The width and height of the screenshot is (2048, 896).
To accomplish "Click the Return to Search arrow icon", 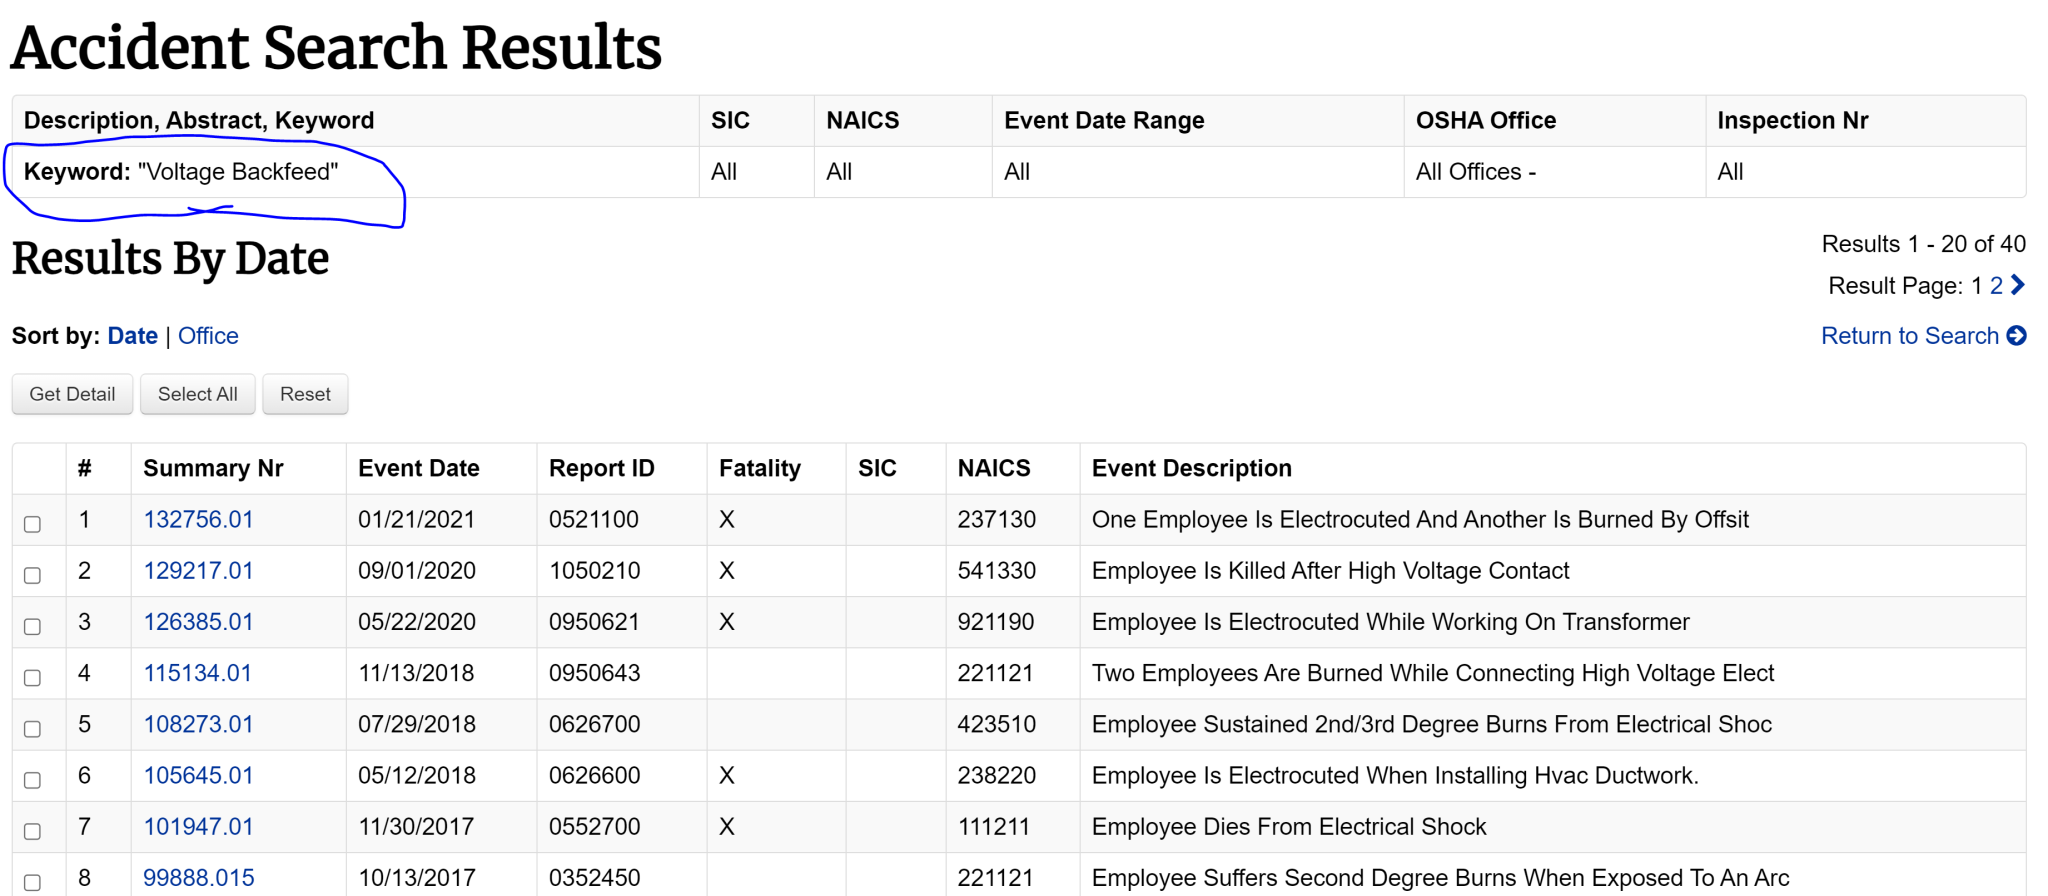I will click(2016, 336).
